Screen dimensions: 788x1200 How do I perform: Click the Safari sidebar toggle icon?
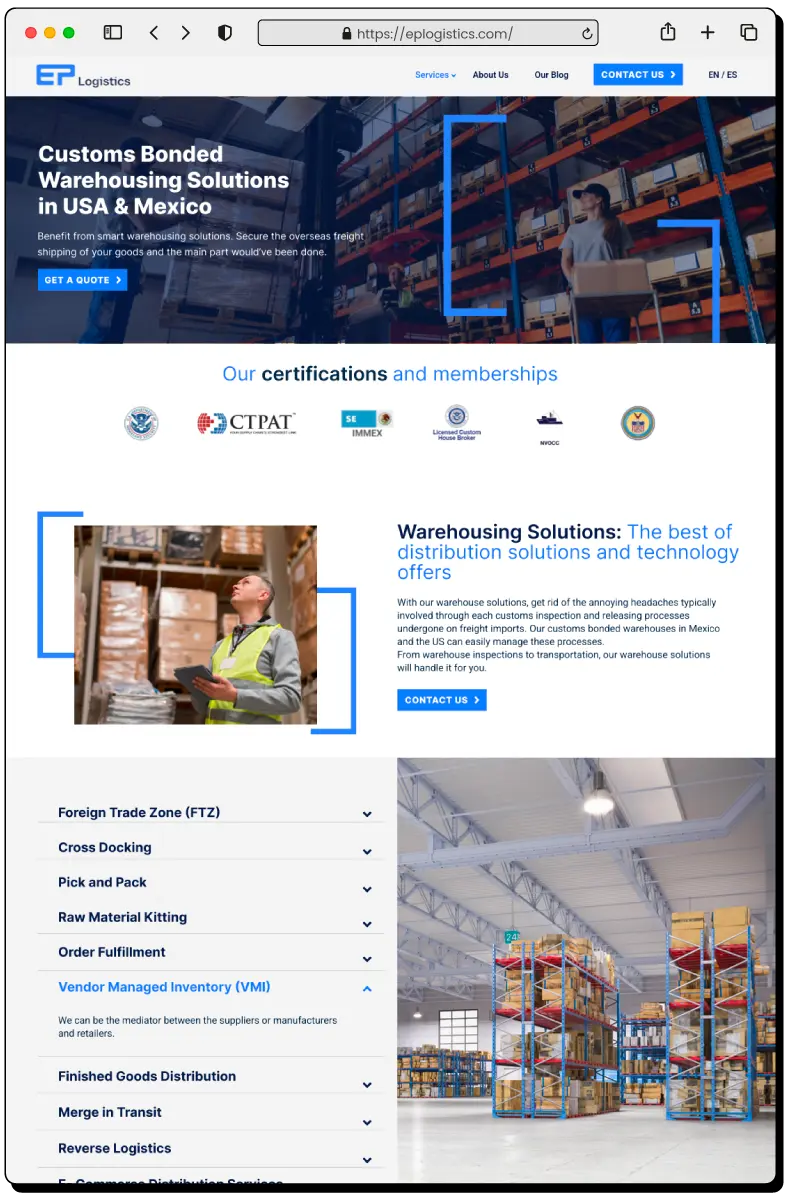click(x=113, y=33)
